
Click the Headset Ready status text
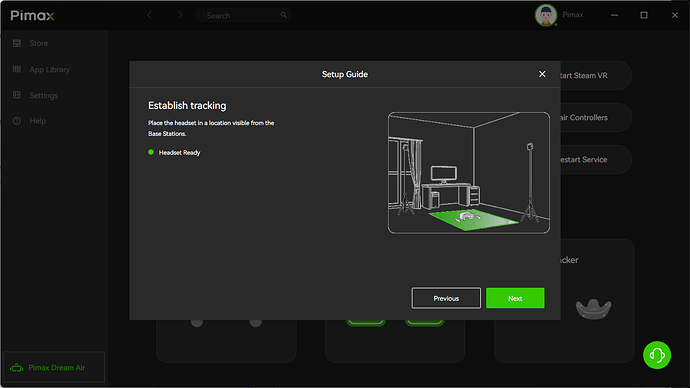click(x=179, y=153)
